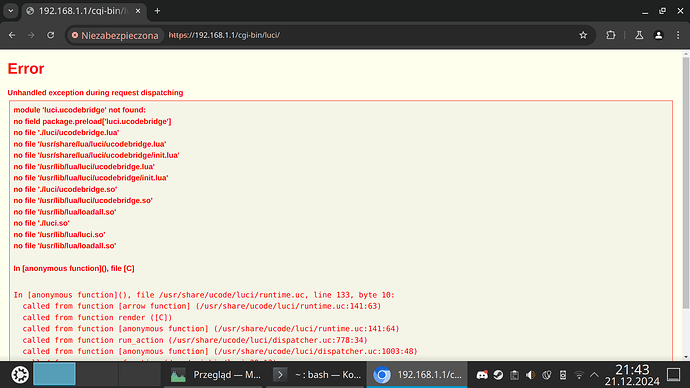The height and width of the screenshot is (388, 690).
Task: Open Steam tray icon
Action: (x=498, y=375)
